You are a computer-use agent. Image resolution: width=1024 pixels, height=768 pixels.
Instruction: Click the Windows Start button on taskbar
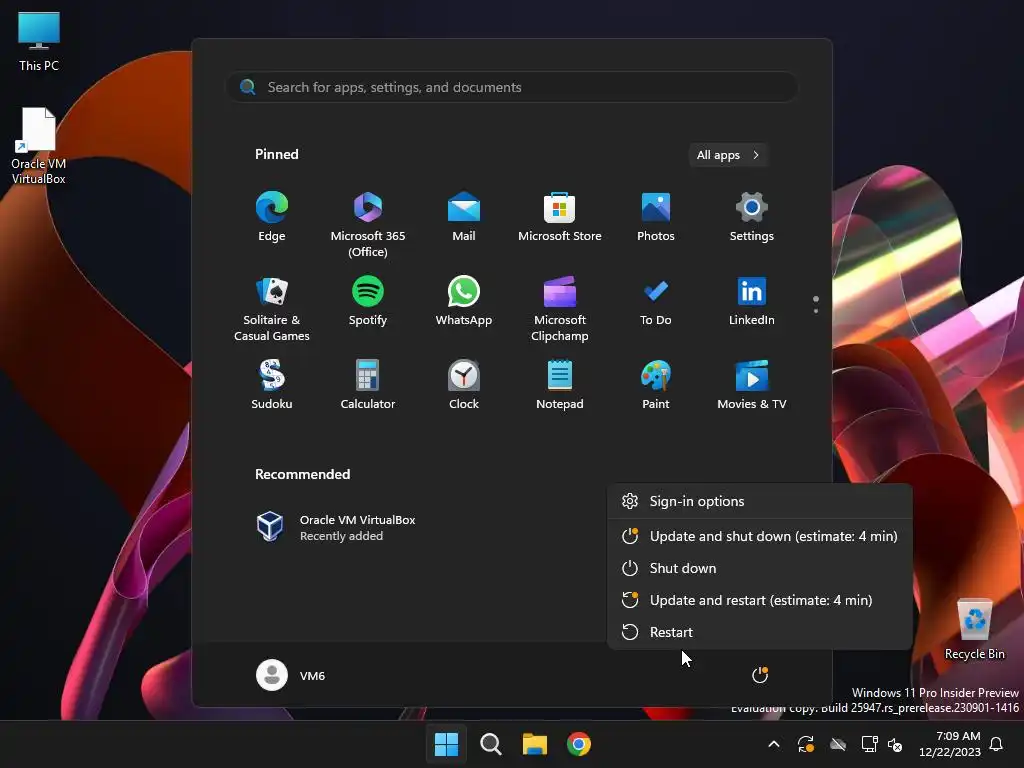[x=447, y=744]
